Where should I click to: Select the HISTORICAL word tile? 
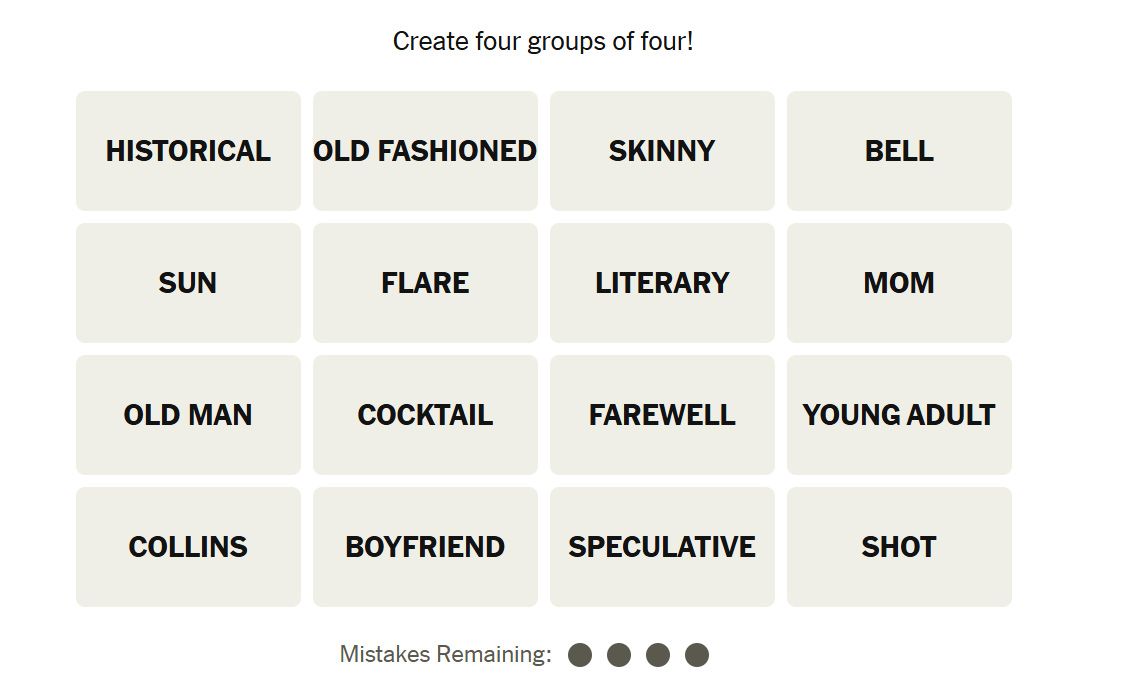tap(188, 151)
